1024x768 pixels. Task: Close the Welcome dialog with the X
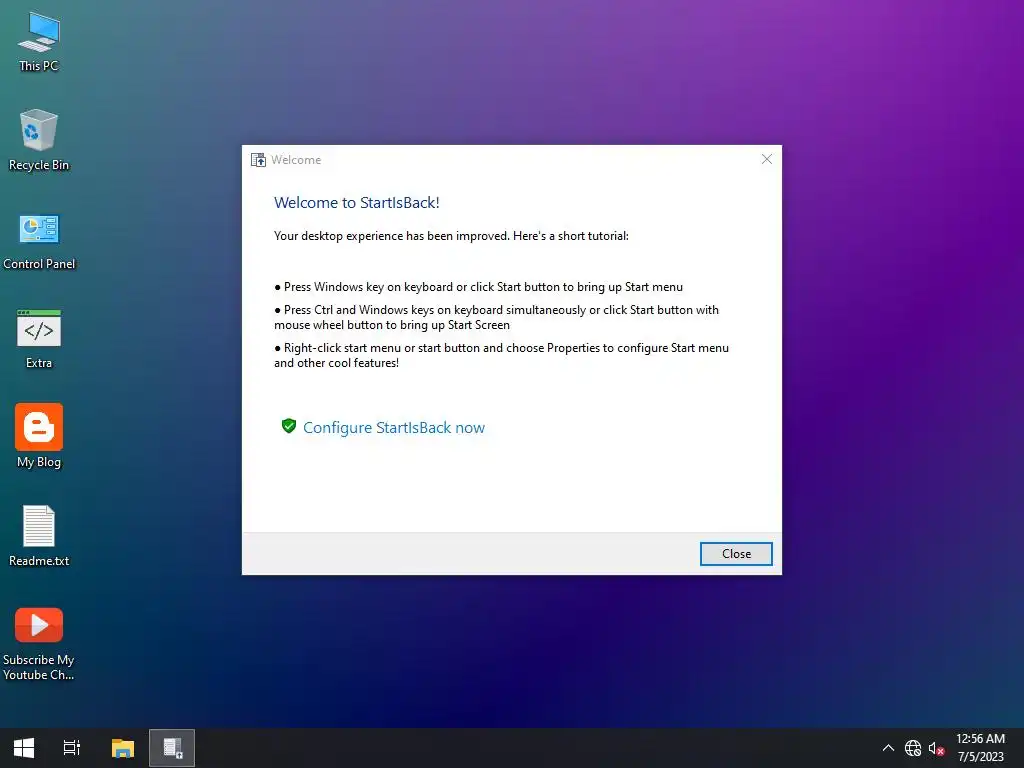pos(767,159)
